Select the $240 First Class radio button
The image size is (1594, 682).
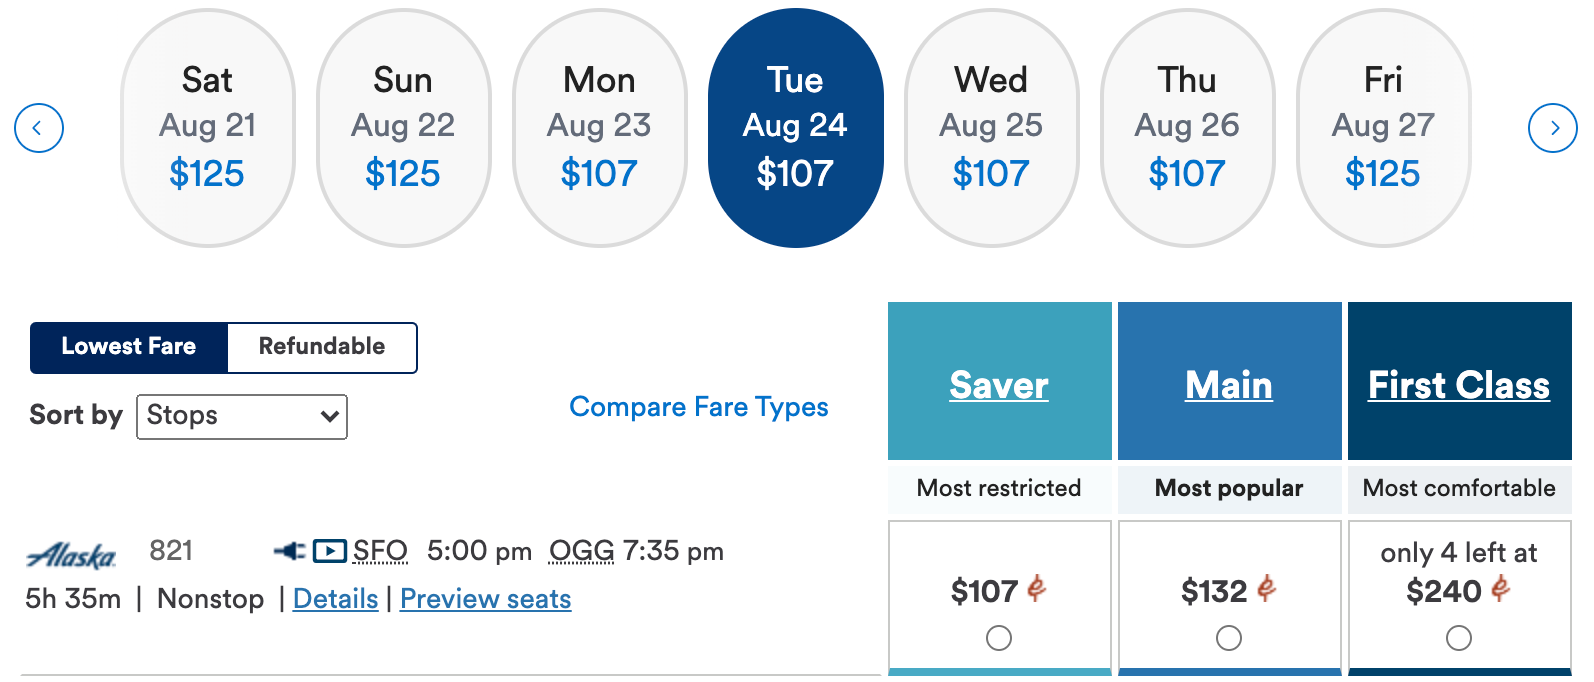(1459, 638)
